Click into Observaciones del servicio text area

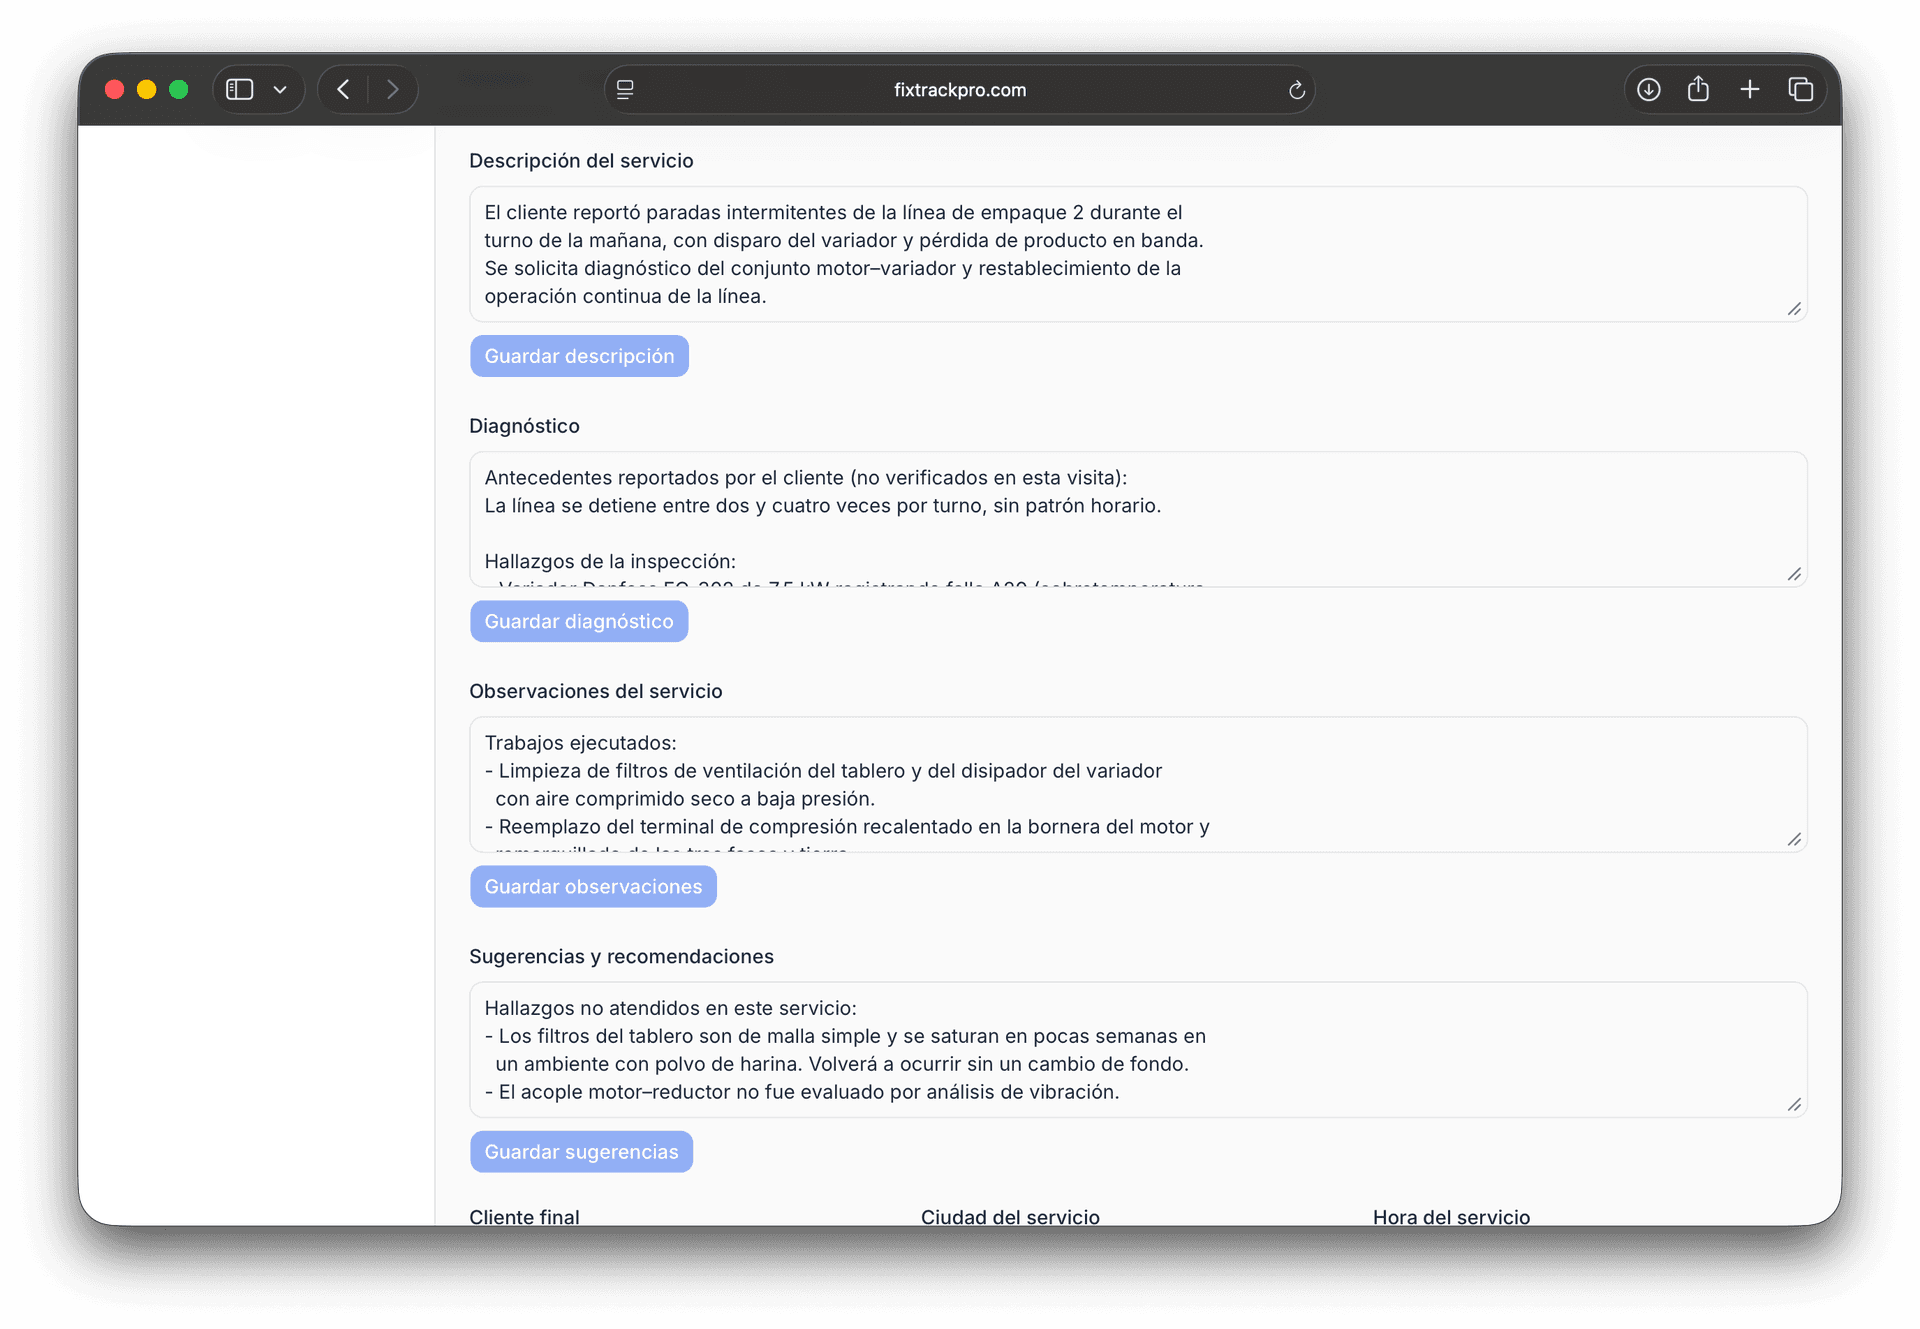1138,784
